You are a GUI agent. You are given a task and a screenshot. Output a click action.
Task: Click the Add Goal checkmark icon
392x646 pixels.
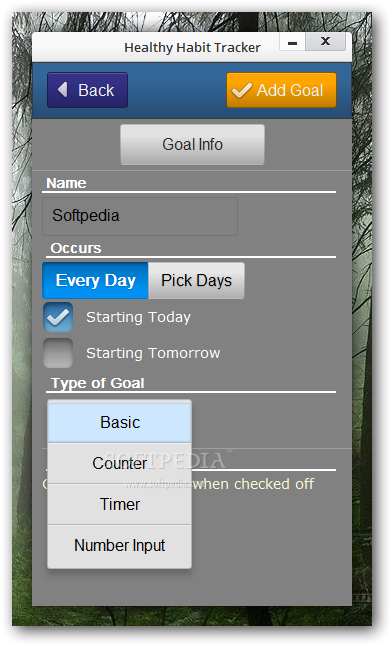click(x=242, y=90)
